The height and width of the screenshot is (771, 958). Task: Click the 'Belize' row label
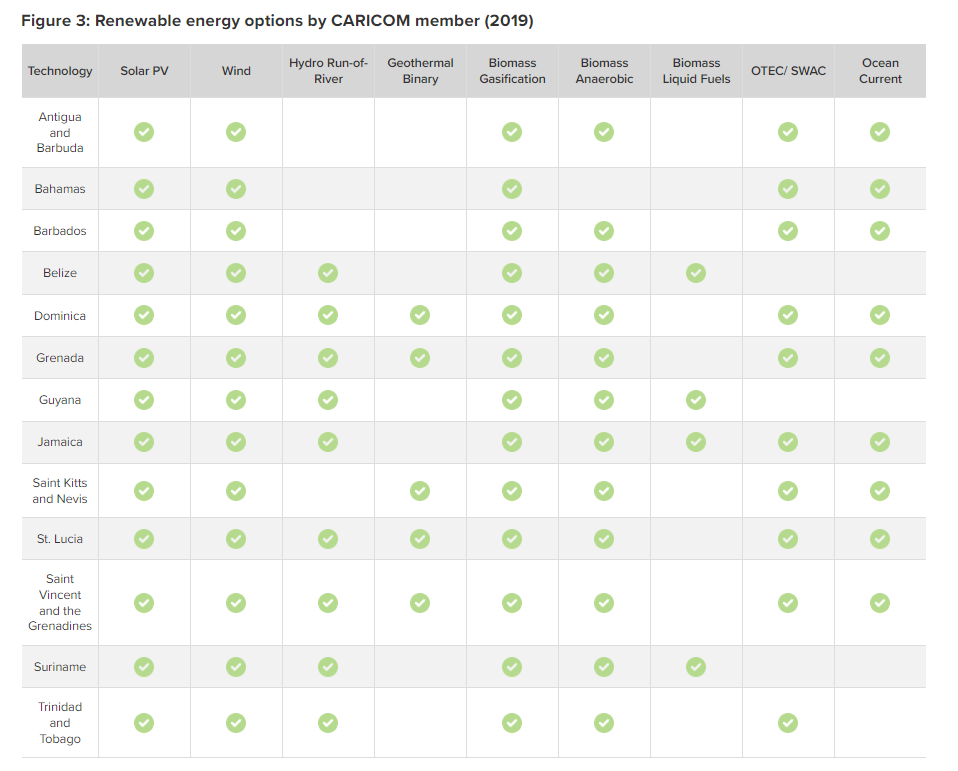60,273
